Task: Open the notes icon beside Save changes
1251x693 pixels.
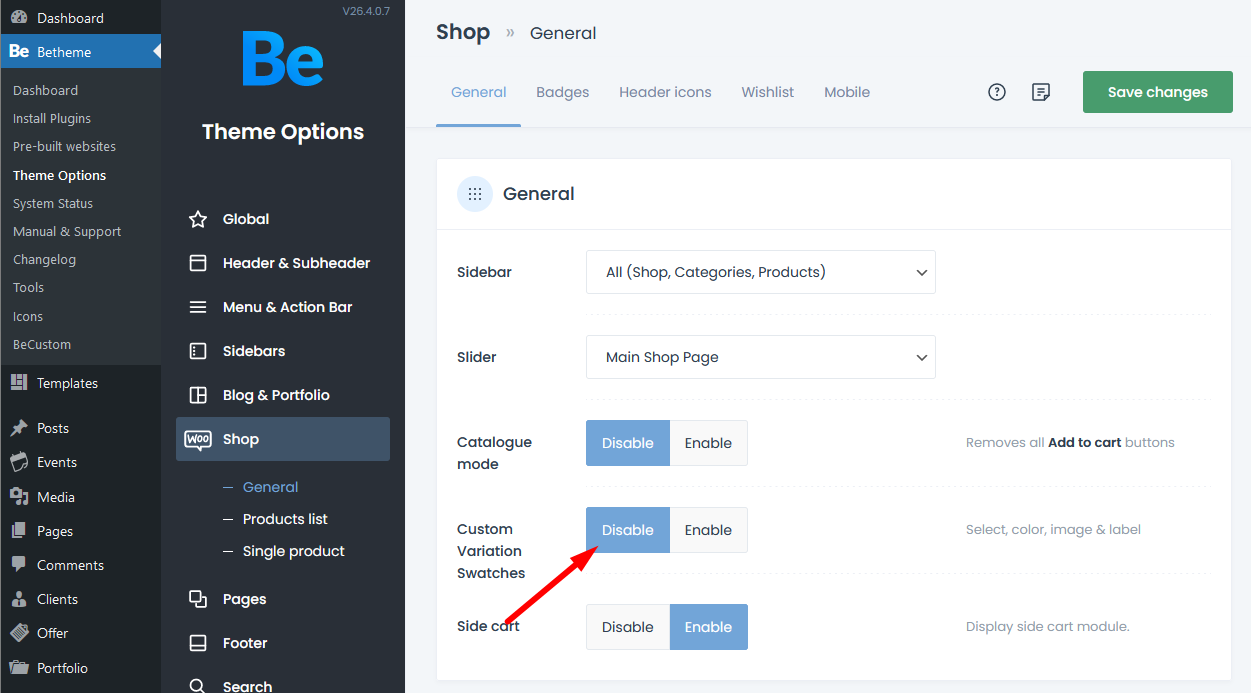Action: point(1041,92)
